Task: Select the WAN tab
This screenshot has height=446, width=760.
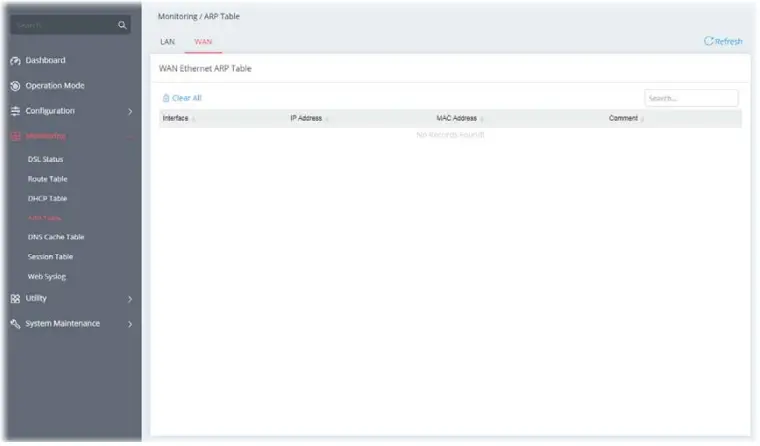Action: click(x=203, y=42)
